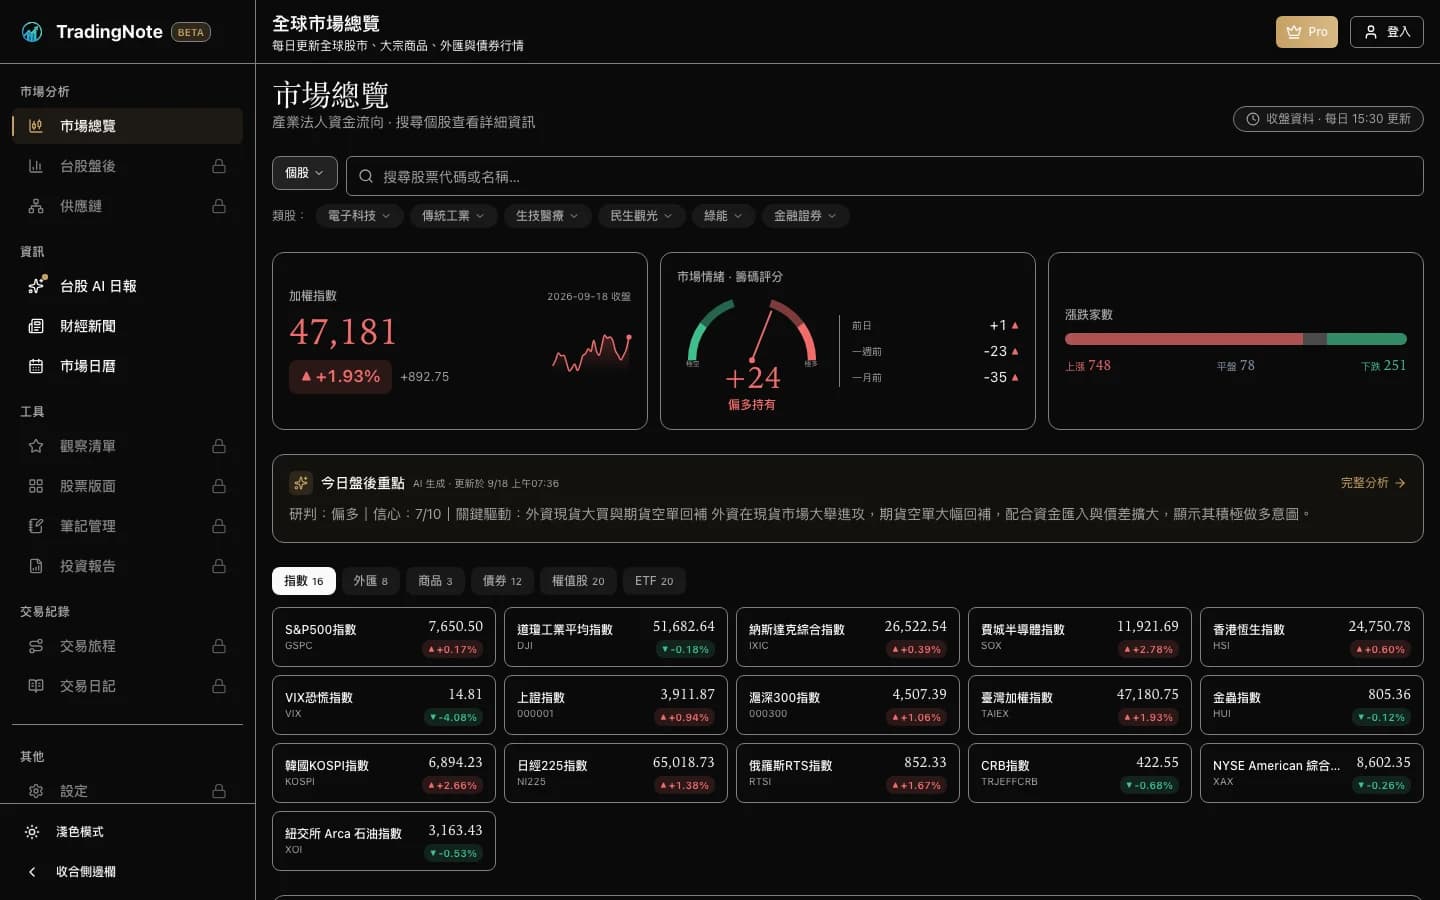Click the stock search input field
Screen dimensions: 1440x900
pyautogui.click(x=885, y=176)
